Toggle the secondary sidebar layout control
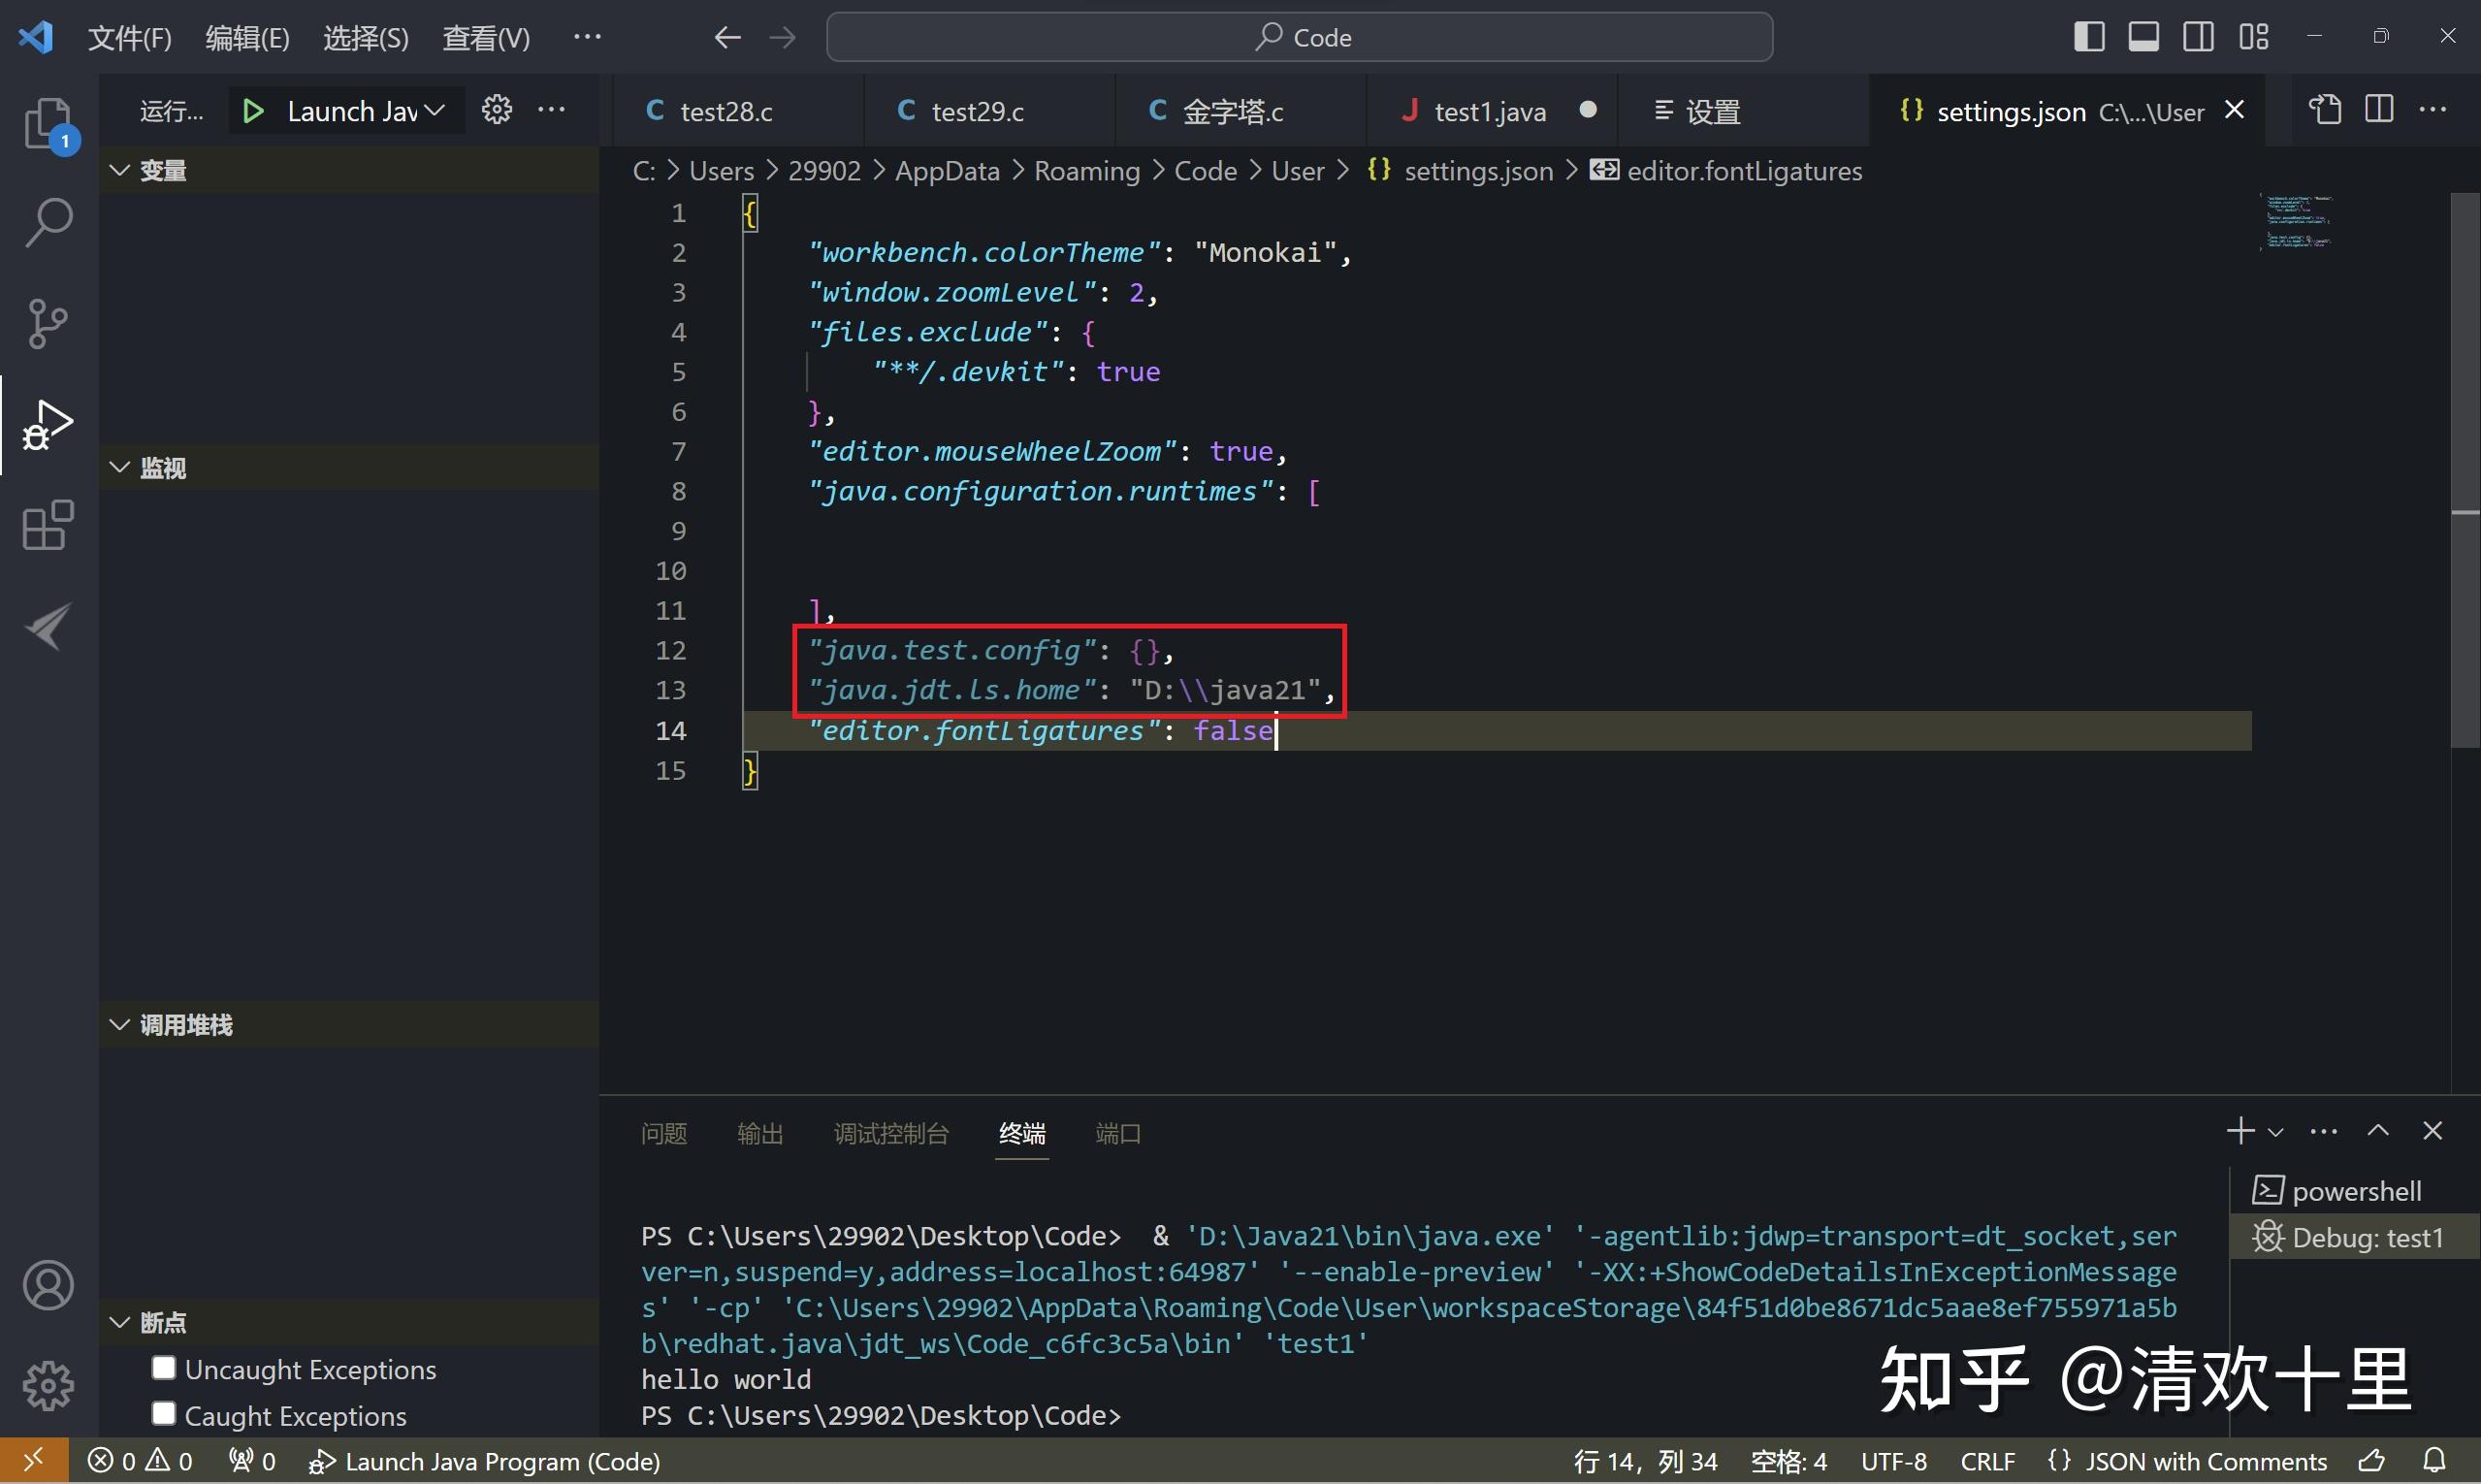 (x=2198, y=36)
